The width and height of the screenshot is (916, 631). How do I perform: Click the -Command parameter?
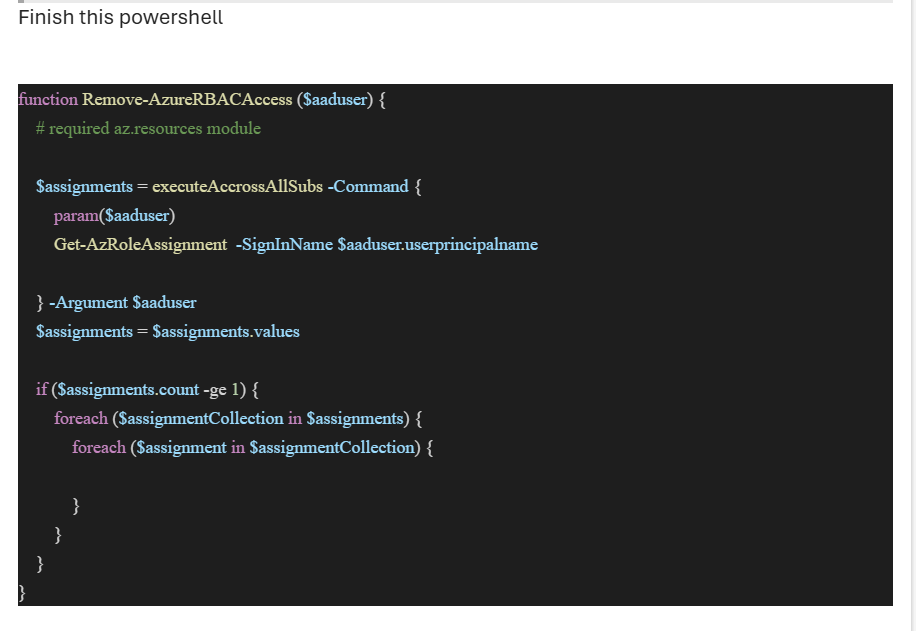click(368, 186)
